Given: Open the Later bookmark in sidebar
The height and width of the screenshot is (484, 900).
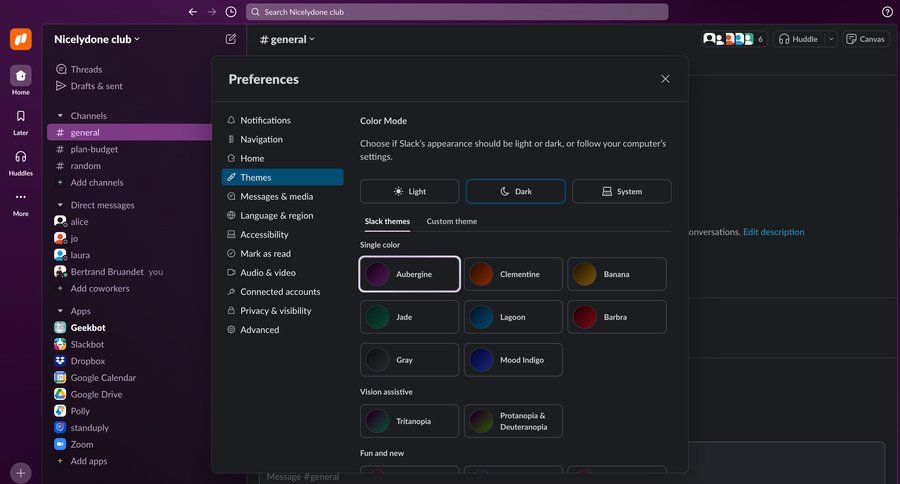Looking at the screenshot, I should coord(20,122).
